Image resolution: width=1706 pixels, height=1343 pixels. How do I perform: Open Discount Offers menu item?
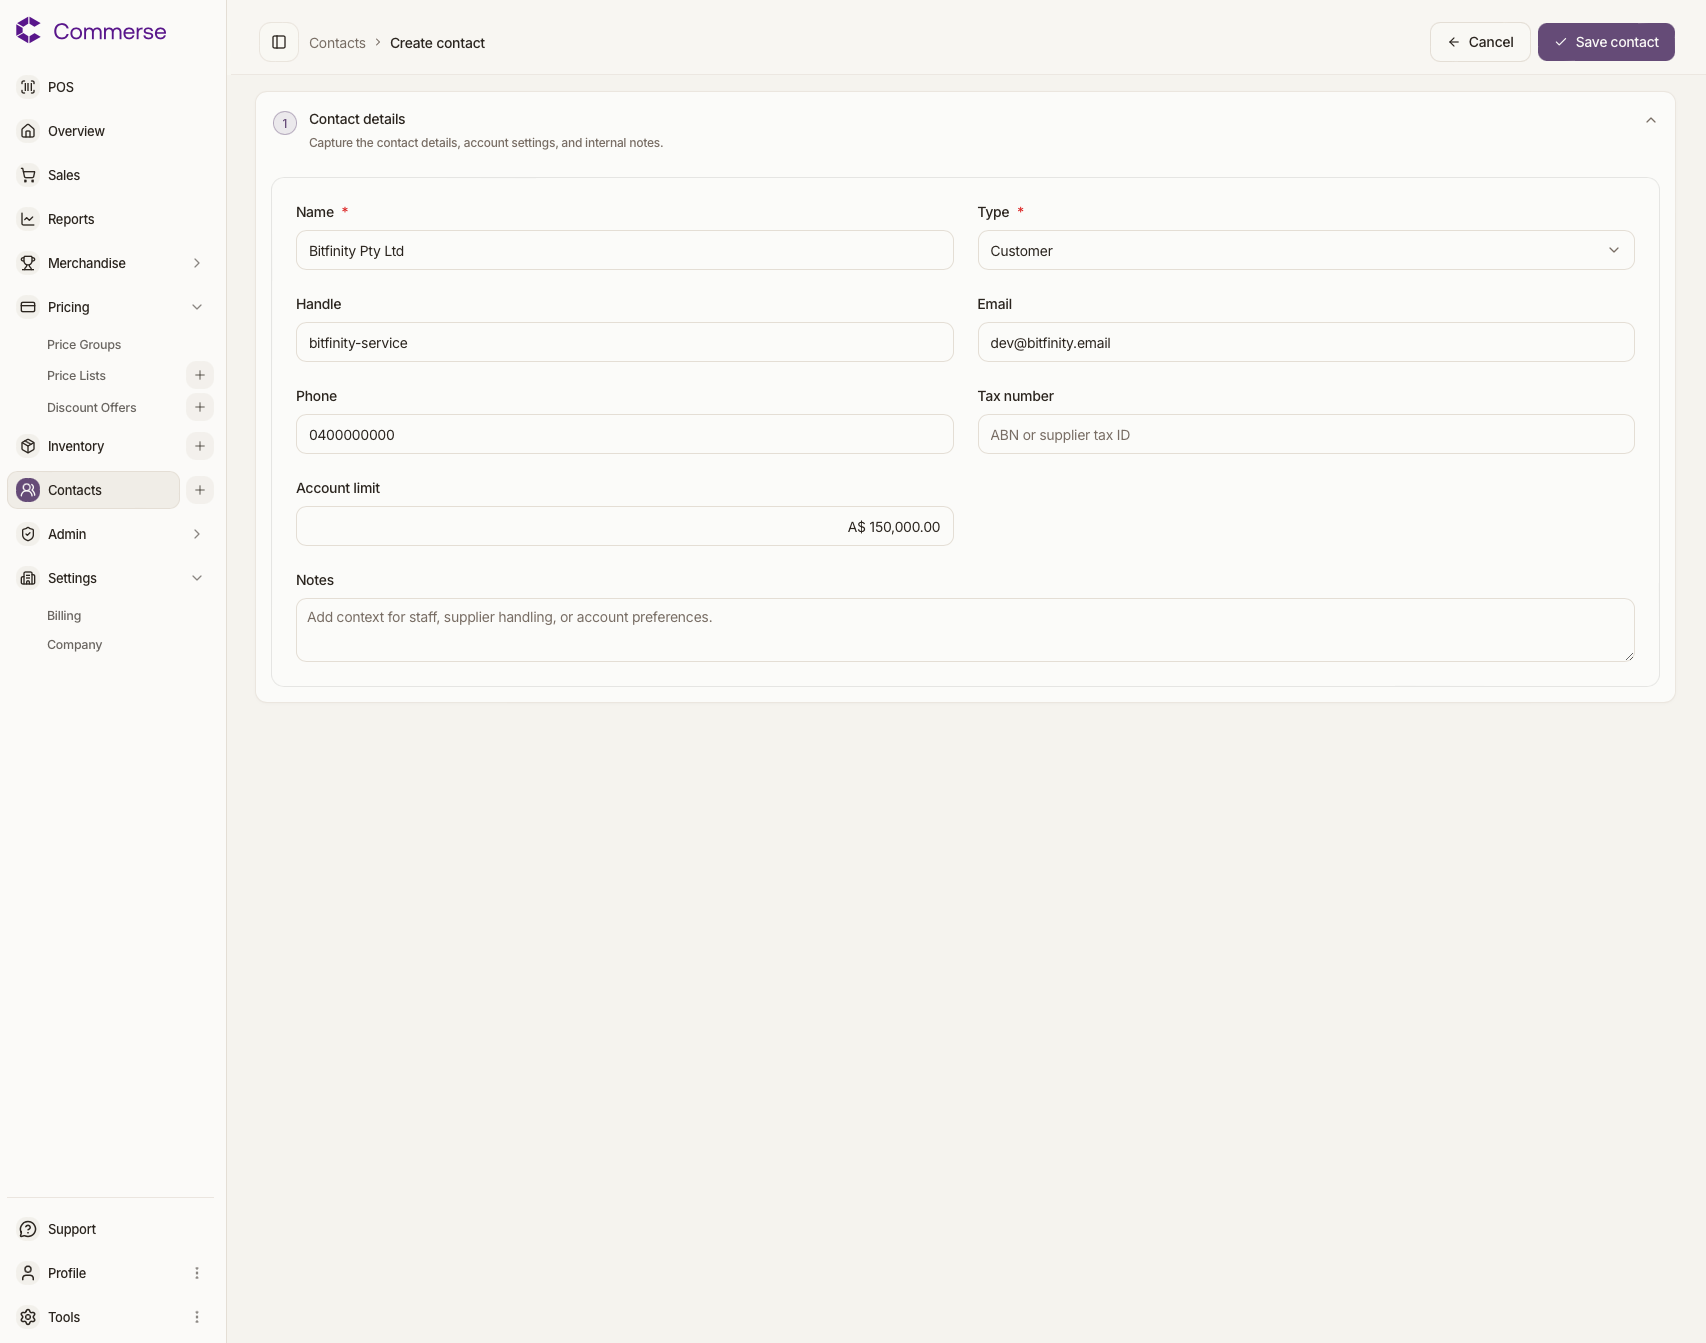tap(92, 408)
